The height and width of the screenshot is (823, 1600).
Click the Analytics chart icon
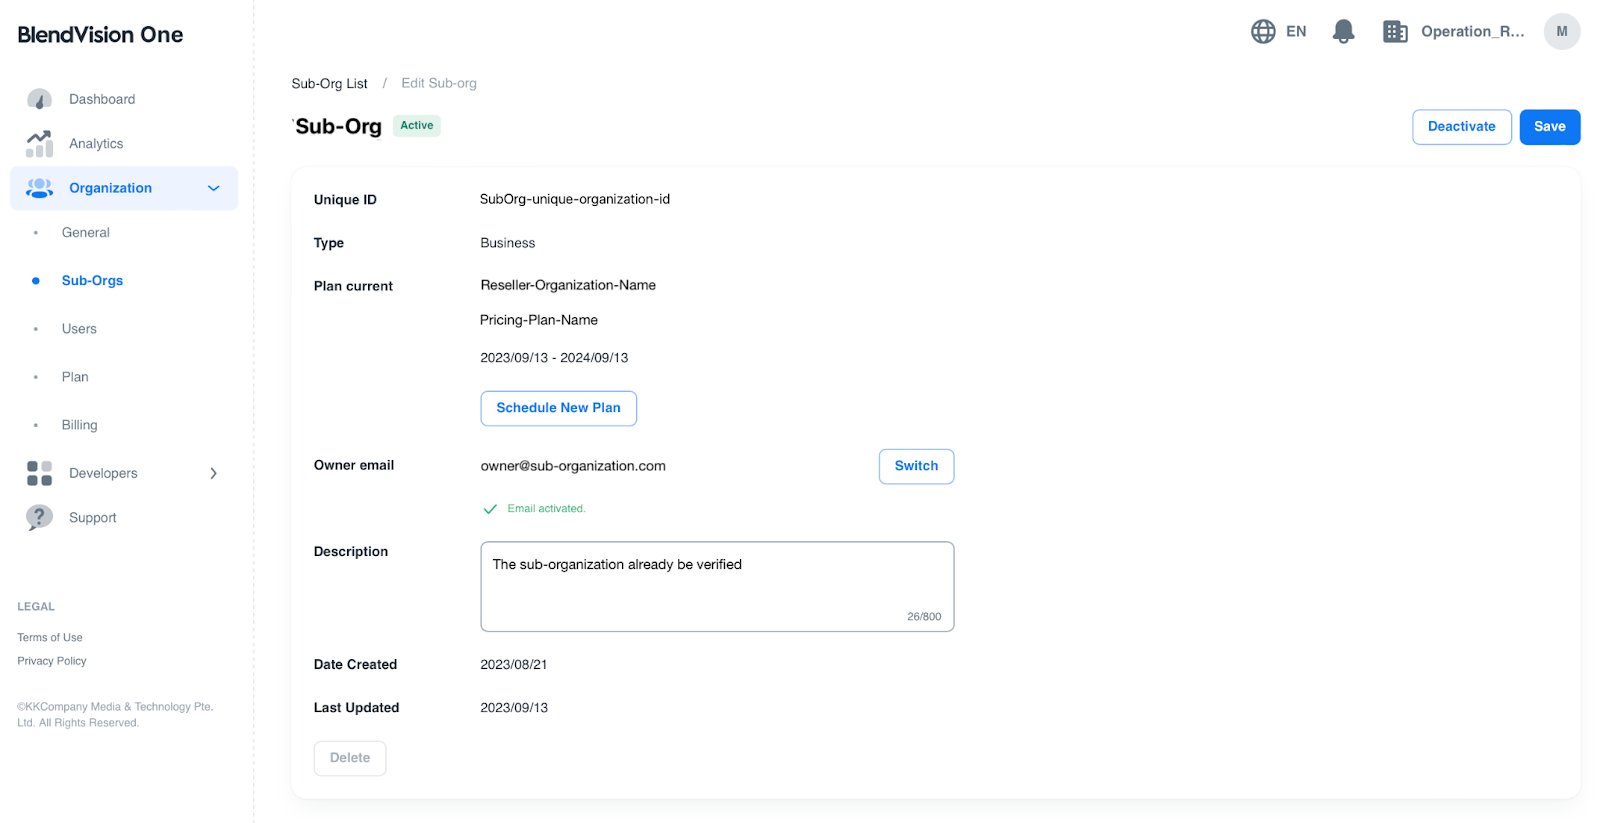(39, 144)
